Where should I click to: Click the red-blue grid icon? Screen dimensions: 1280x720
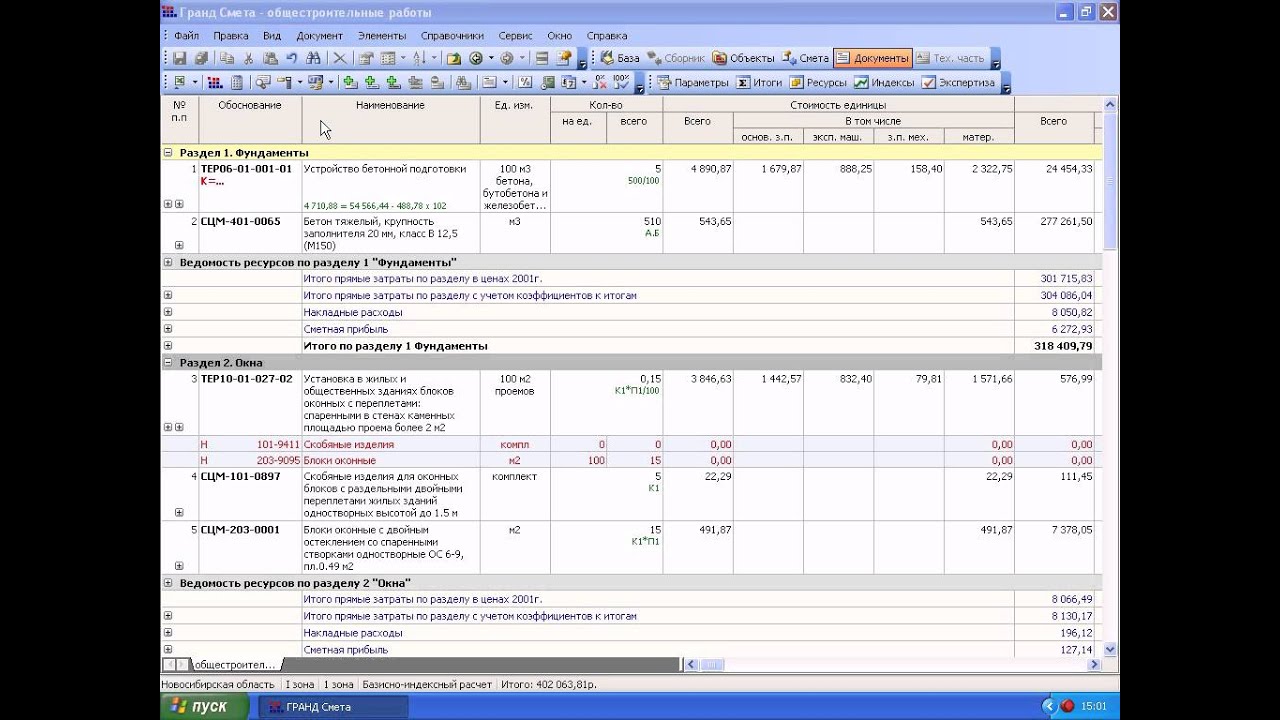click(214, 83)
